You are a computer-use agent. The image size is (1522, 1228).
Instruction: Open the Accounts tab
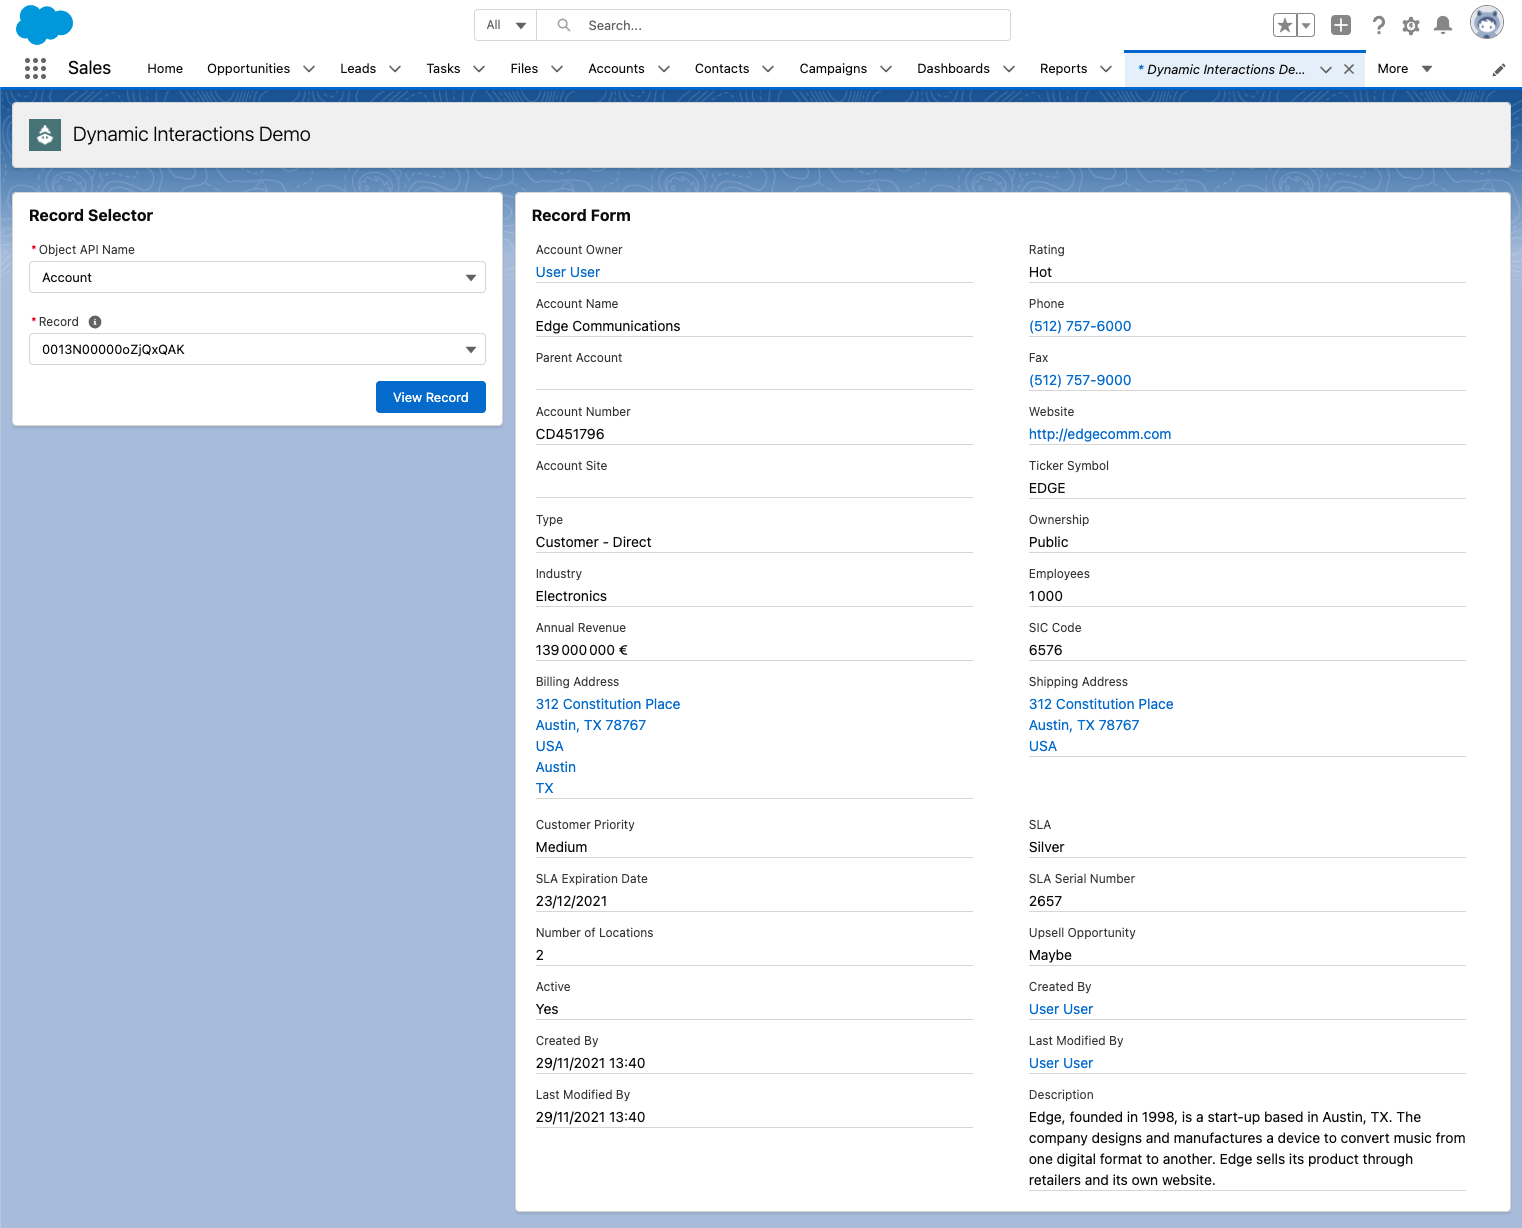[x=616, y=69]
